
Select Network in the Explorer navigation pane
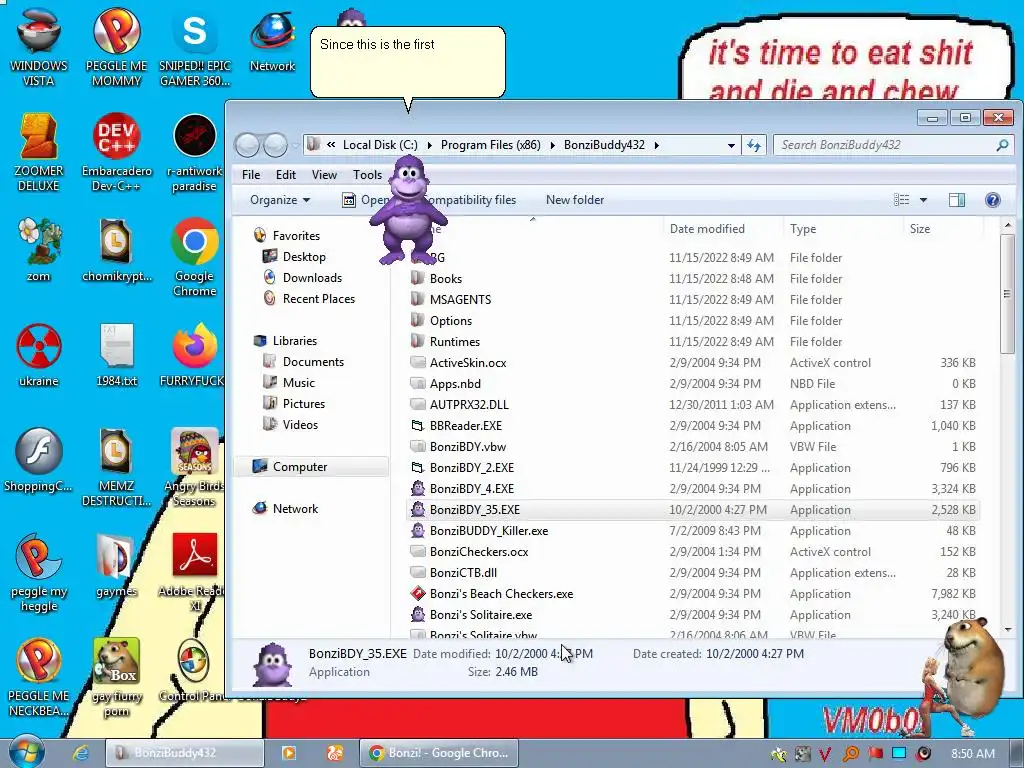click(x=295, y=509)
